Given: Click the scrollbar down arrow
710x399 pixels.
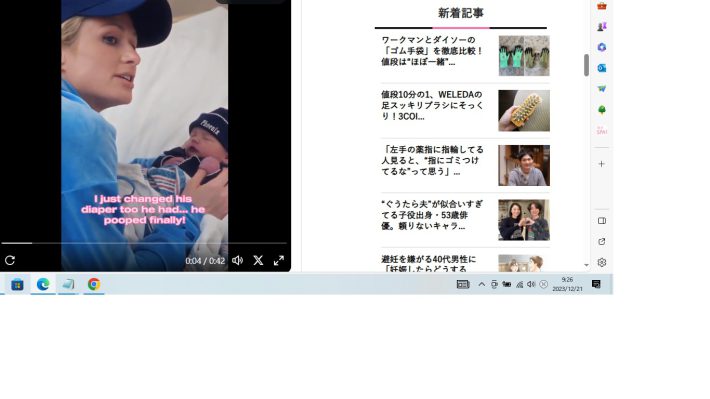Looking at the screenshot, I should point(586,265).
